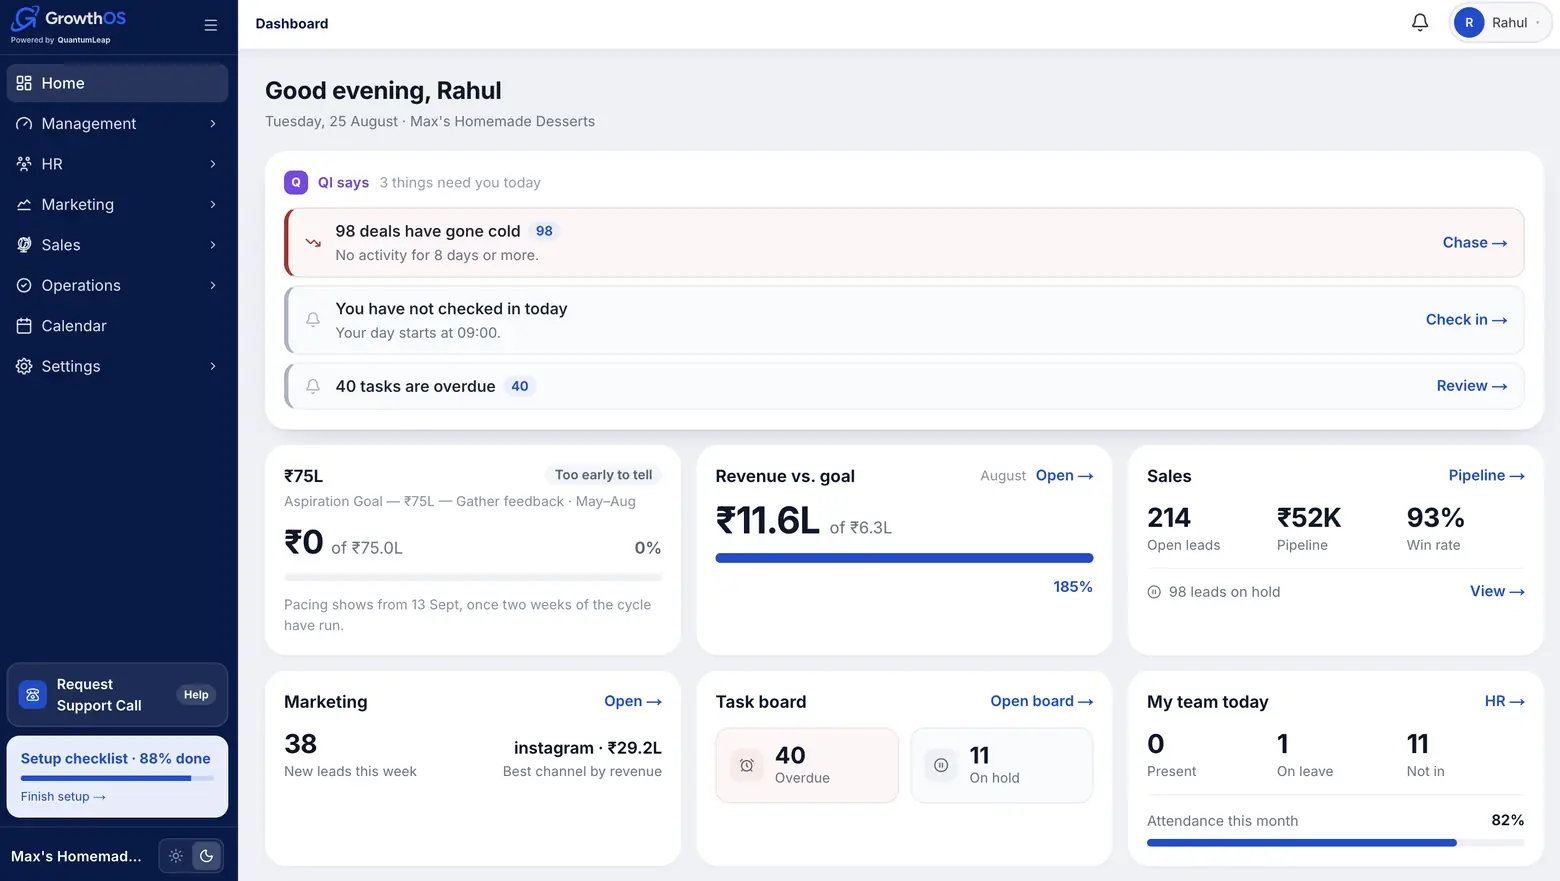Image resolution: width=1560 pixels, height=881 pixels.
Task: Expand the Settings submenu chevron
Action: 213,367
